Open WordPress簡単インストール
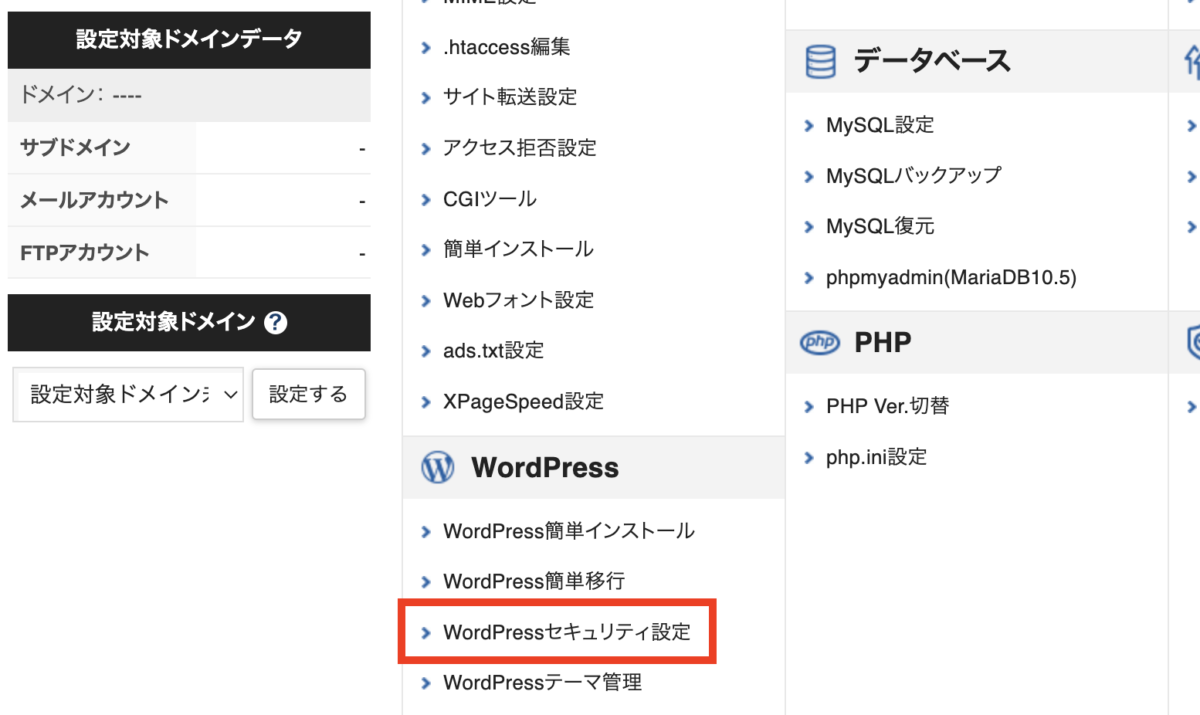Image resolution: width=1200 pixels, height=715 pixels. [569, 531]
